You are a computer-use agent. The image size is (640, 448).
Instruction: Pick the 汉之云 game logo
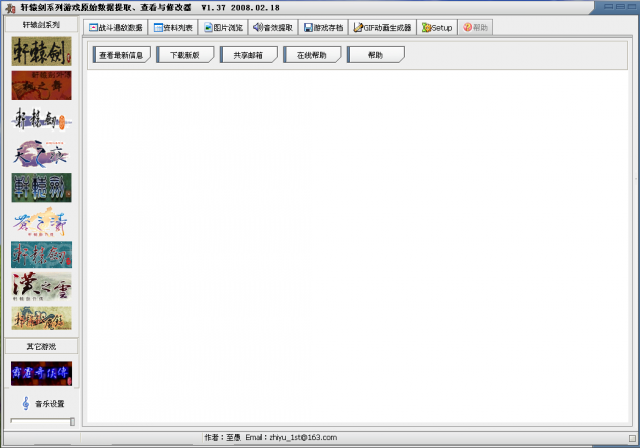coord(41,287)
